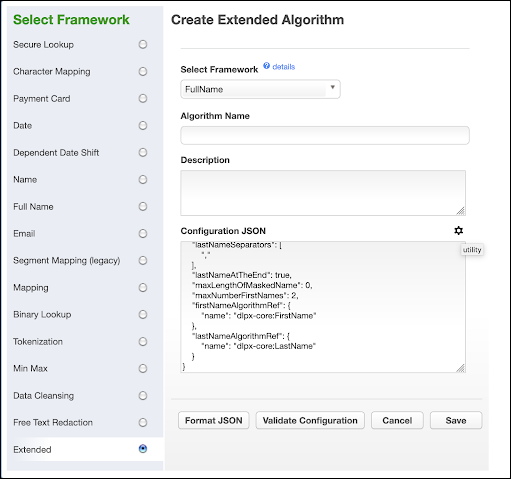Viewport: 511px width, 479px height.
Task: Select the Payment Card radio button
Action: (x=143, y=98)
